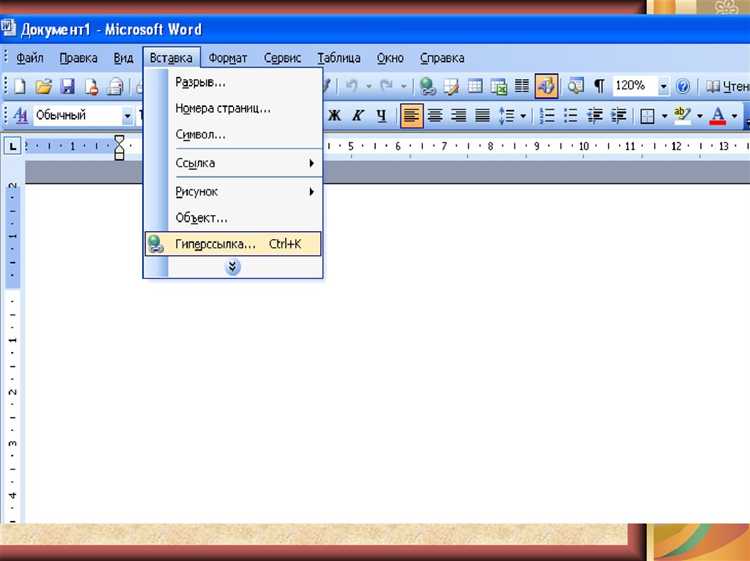This screenshot has width=750, height=561.
Task: Open the Вид menu
Action: [123, 58]
